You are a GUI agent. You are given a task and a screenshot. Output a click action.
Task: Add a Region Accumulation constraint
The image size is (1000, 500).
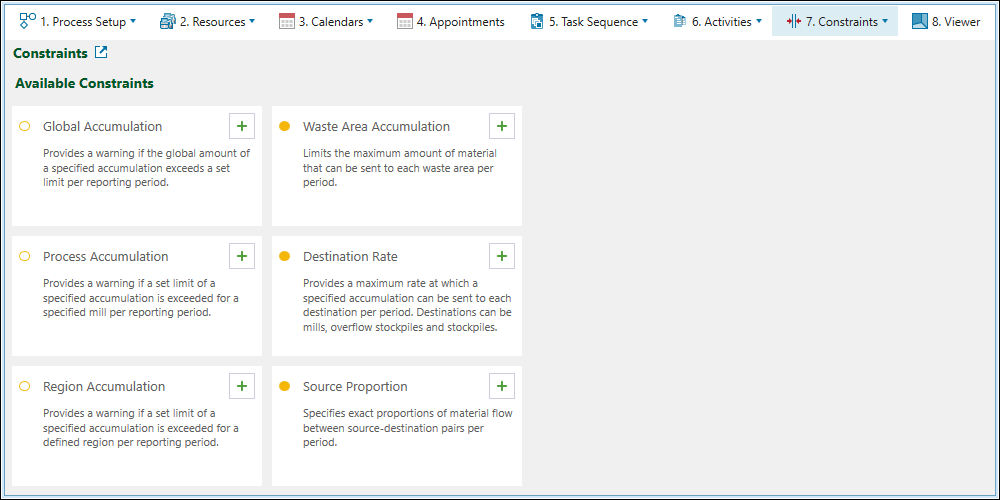pyautogui.click(x=242, y=386)
